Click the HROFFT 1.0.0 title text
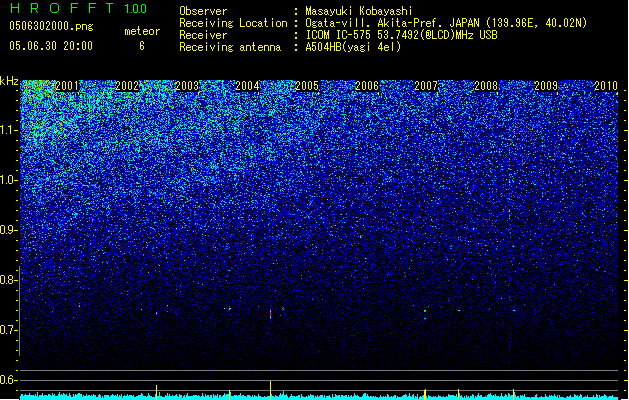629x400 pixels. point(79,8)
